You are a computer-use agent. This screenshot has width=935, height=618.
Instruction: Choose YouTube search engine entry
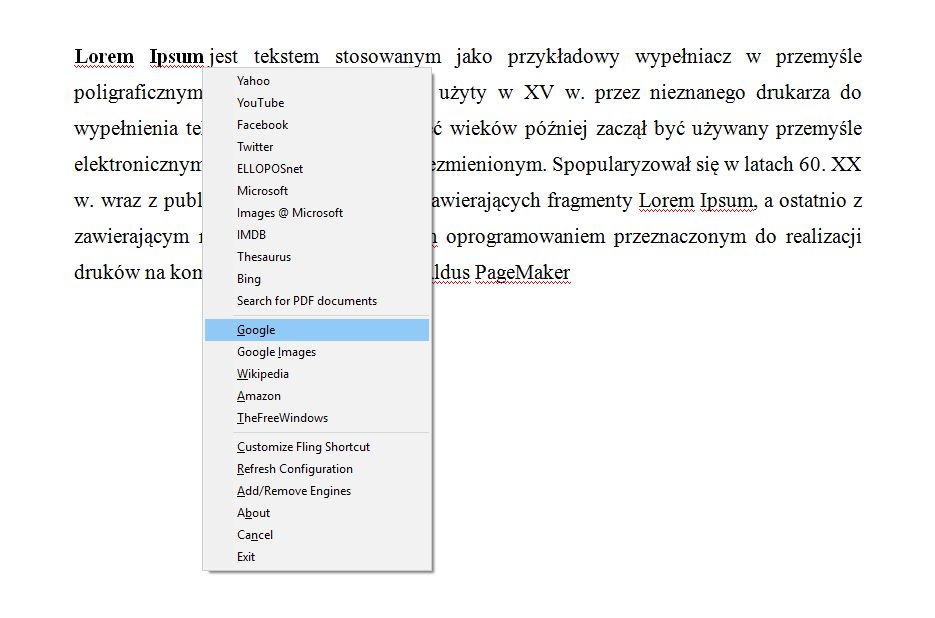tap(317, 103)
